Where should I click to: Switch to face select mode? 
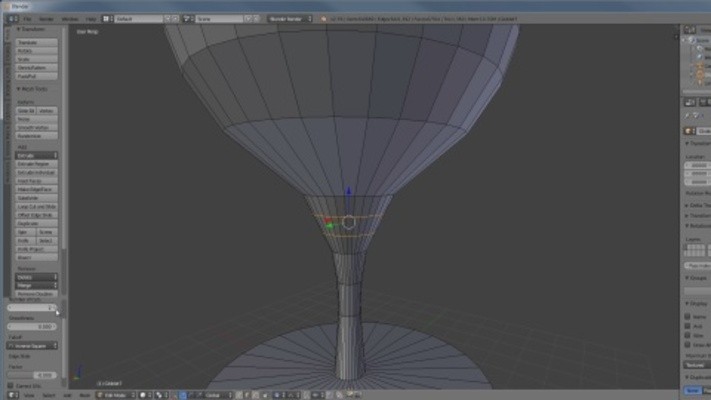click(255, 395)
